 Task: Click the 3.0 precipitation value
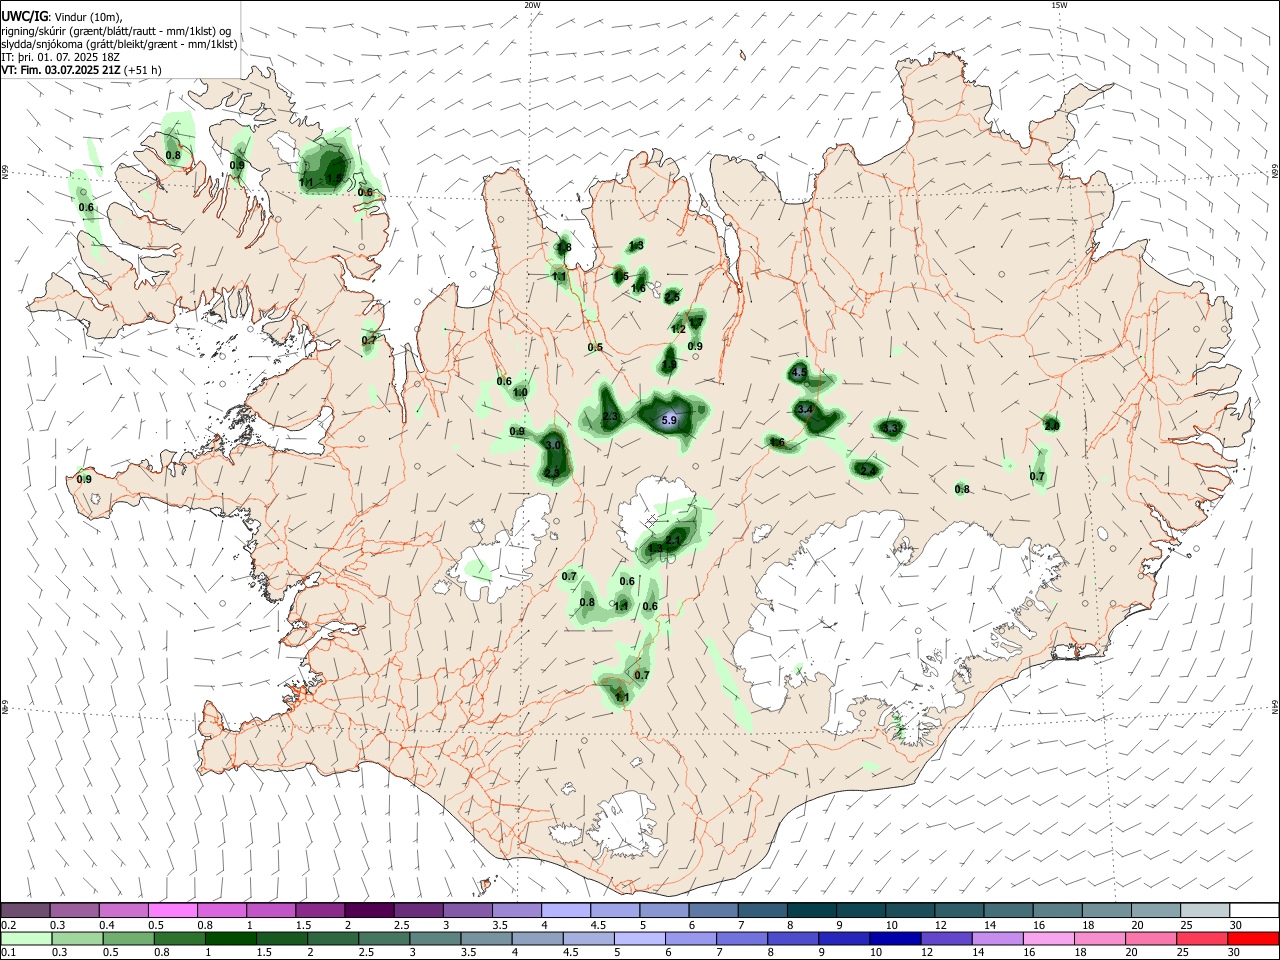point(553,445)
